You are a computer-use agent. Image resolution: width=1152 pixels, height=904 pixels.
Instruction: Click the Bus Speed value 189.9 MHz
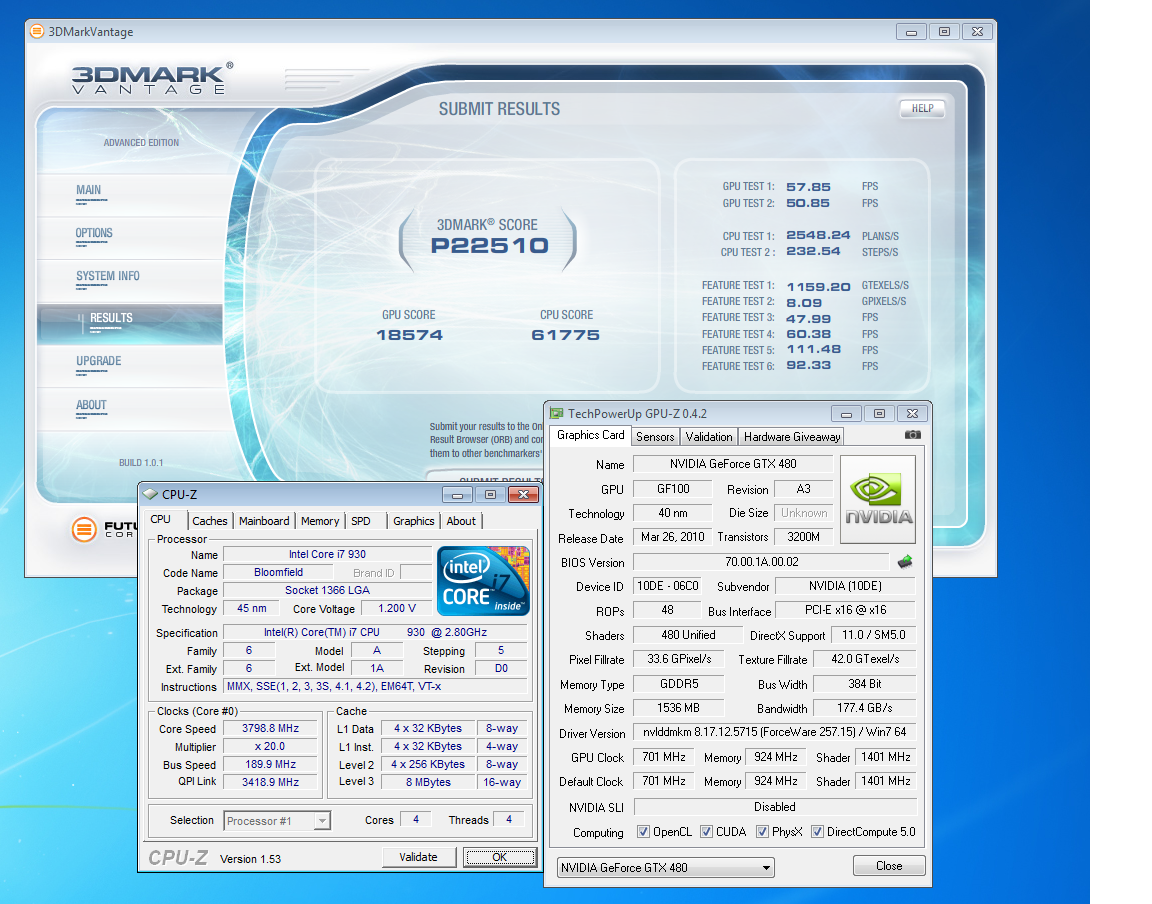[270, 764]
